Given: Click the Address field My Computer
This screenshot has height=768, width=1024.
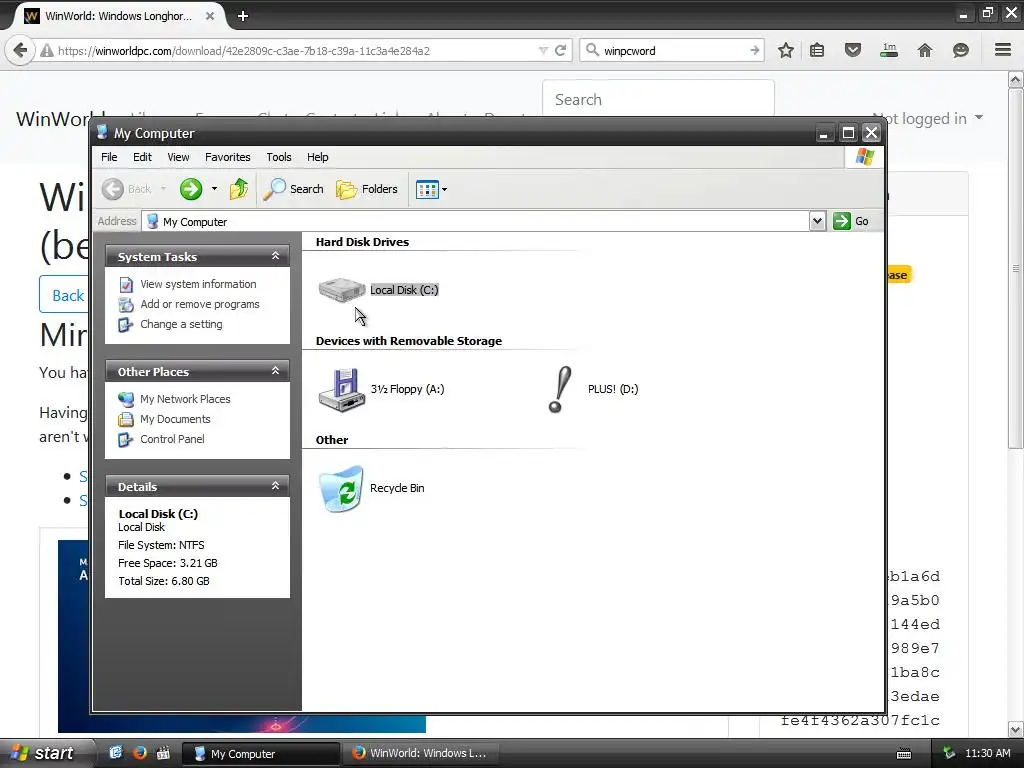Looking at the screenshot, I should click(x=475, y=222).
